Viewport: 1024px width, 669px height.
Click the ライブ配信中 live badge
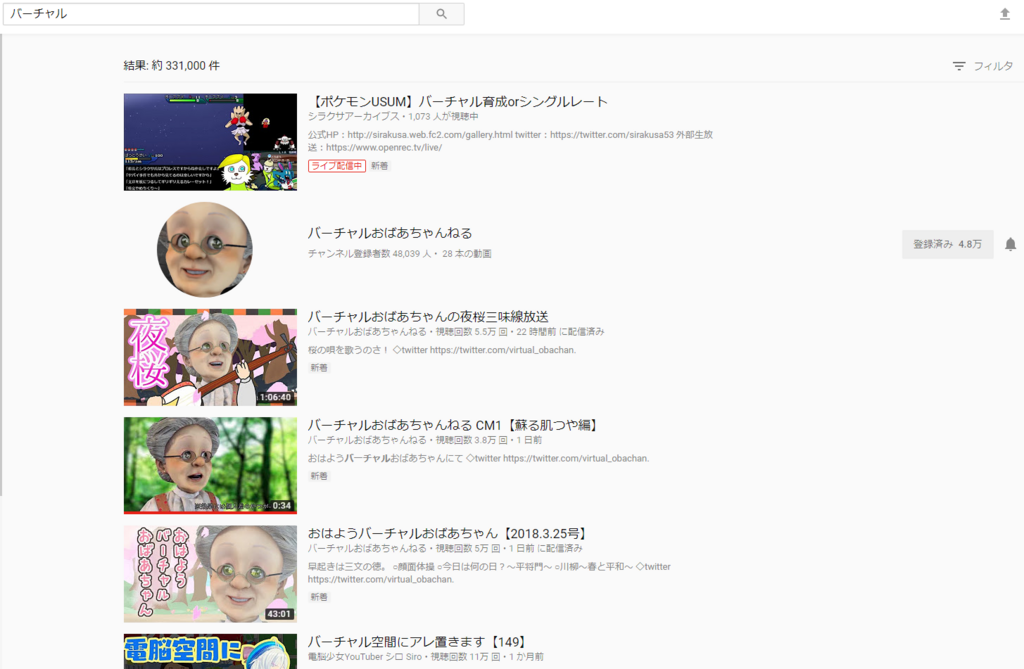point(337,166)
